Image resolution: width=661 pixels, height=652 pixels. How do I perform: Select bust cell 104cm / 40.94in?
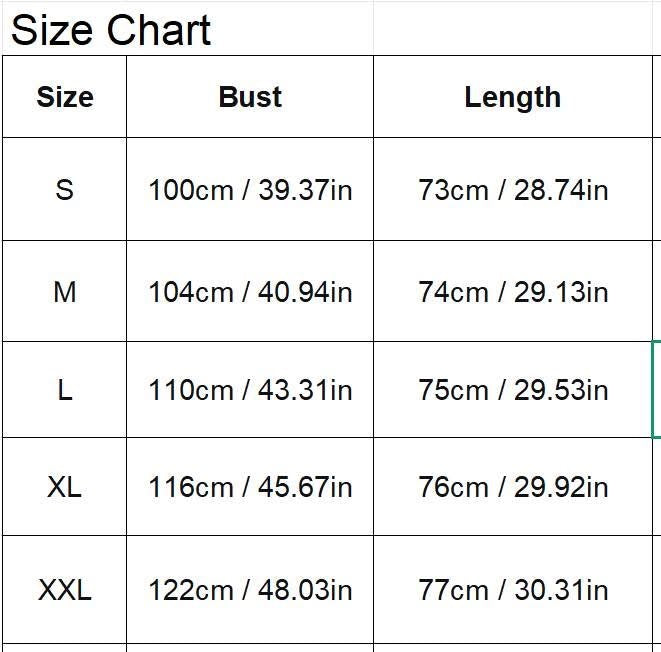pyautogui.click(x=250, y=291)
